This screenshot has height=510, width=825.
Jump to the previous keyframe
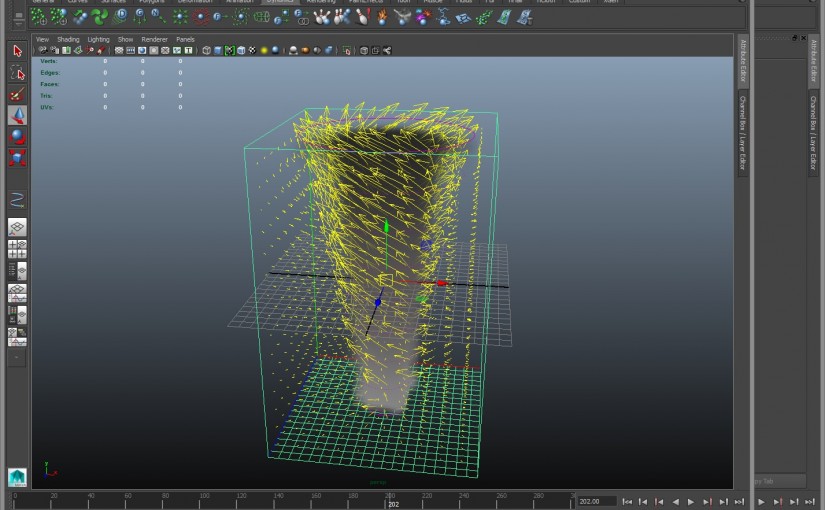pos(659,502)
